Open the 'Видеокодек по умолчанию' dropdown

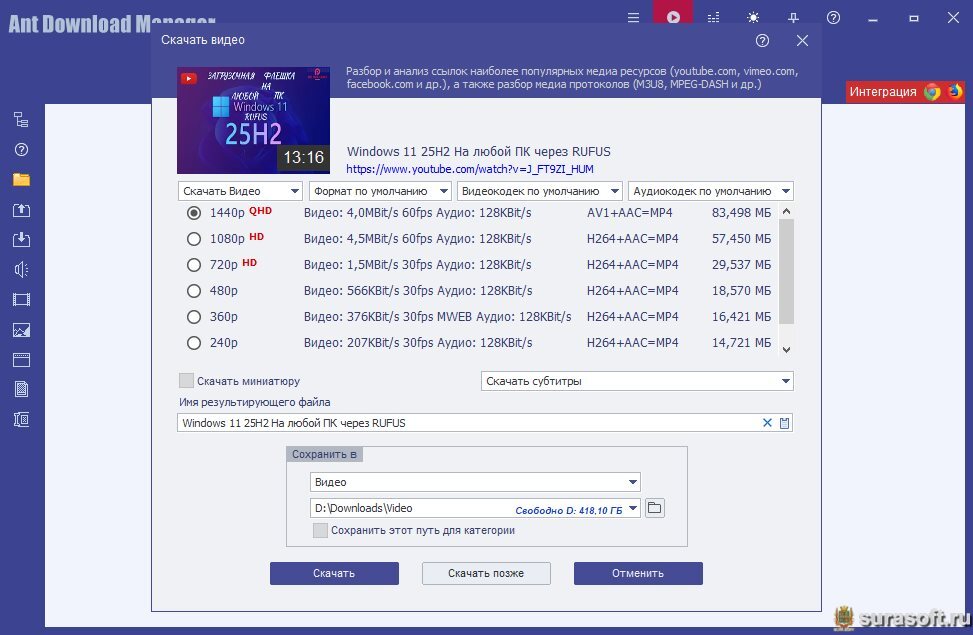[x=539, y=191]
